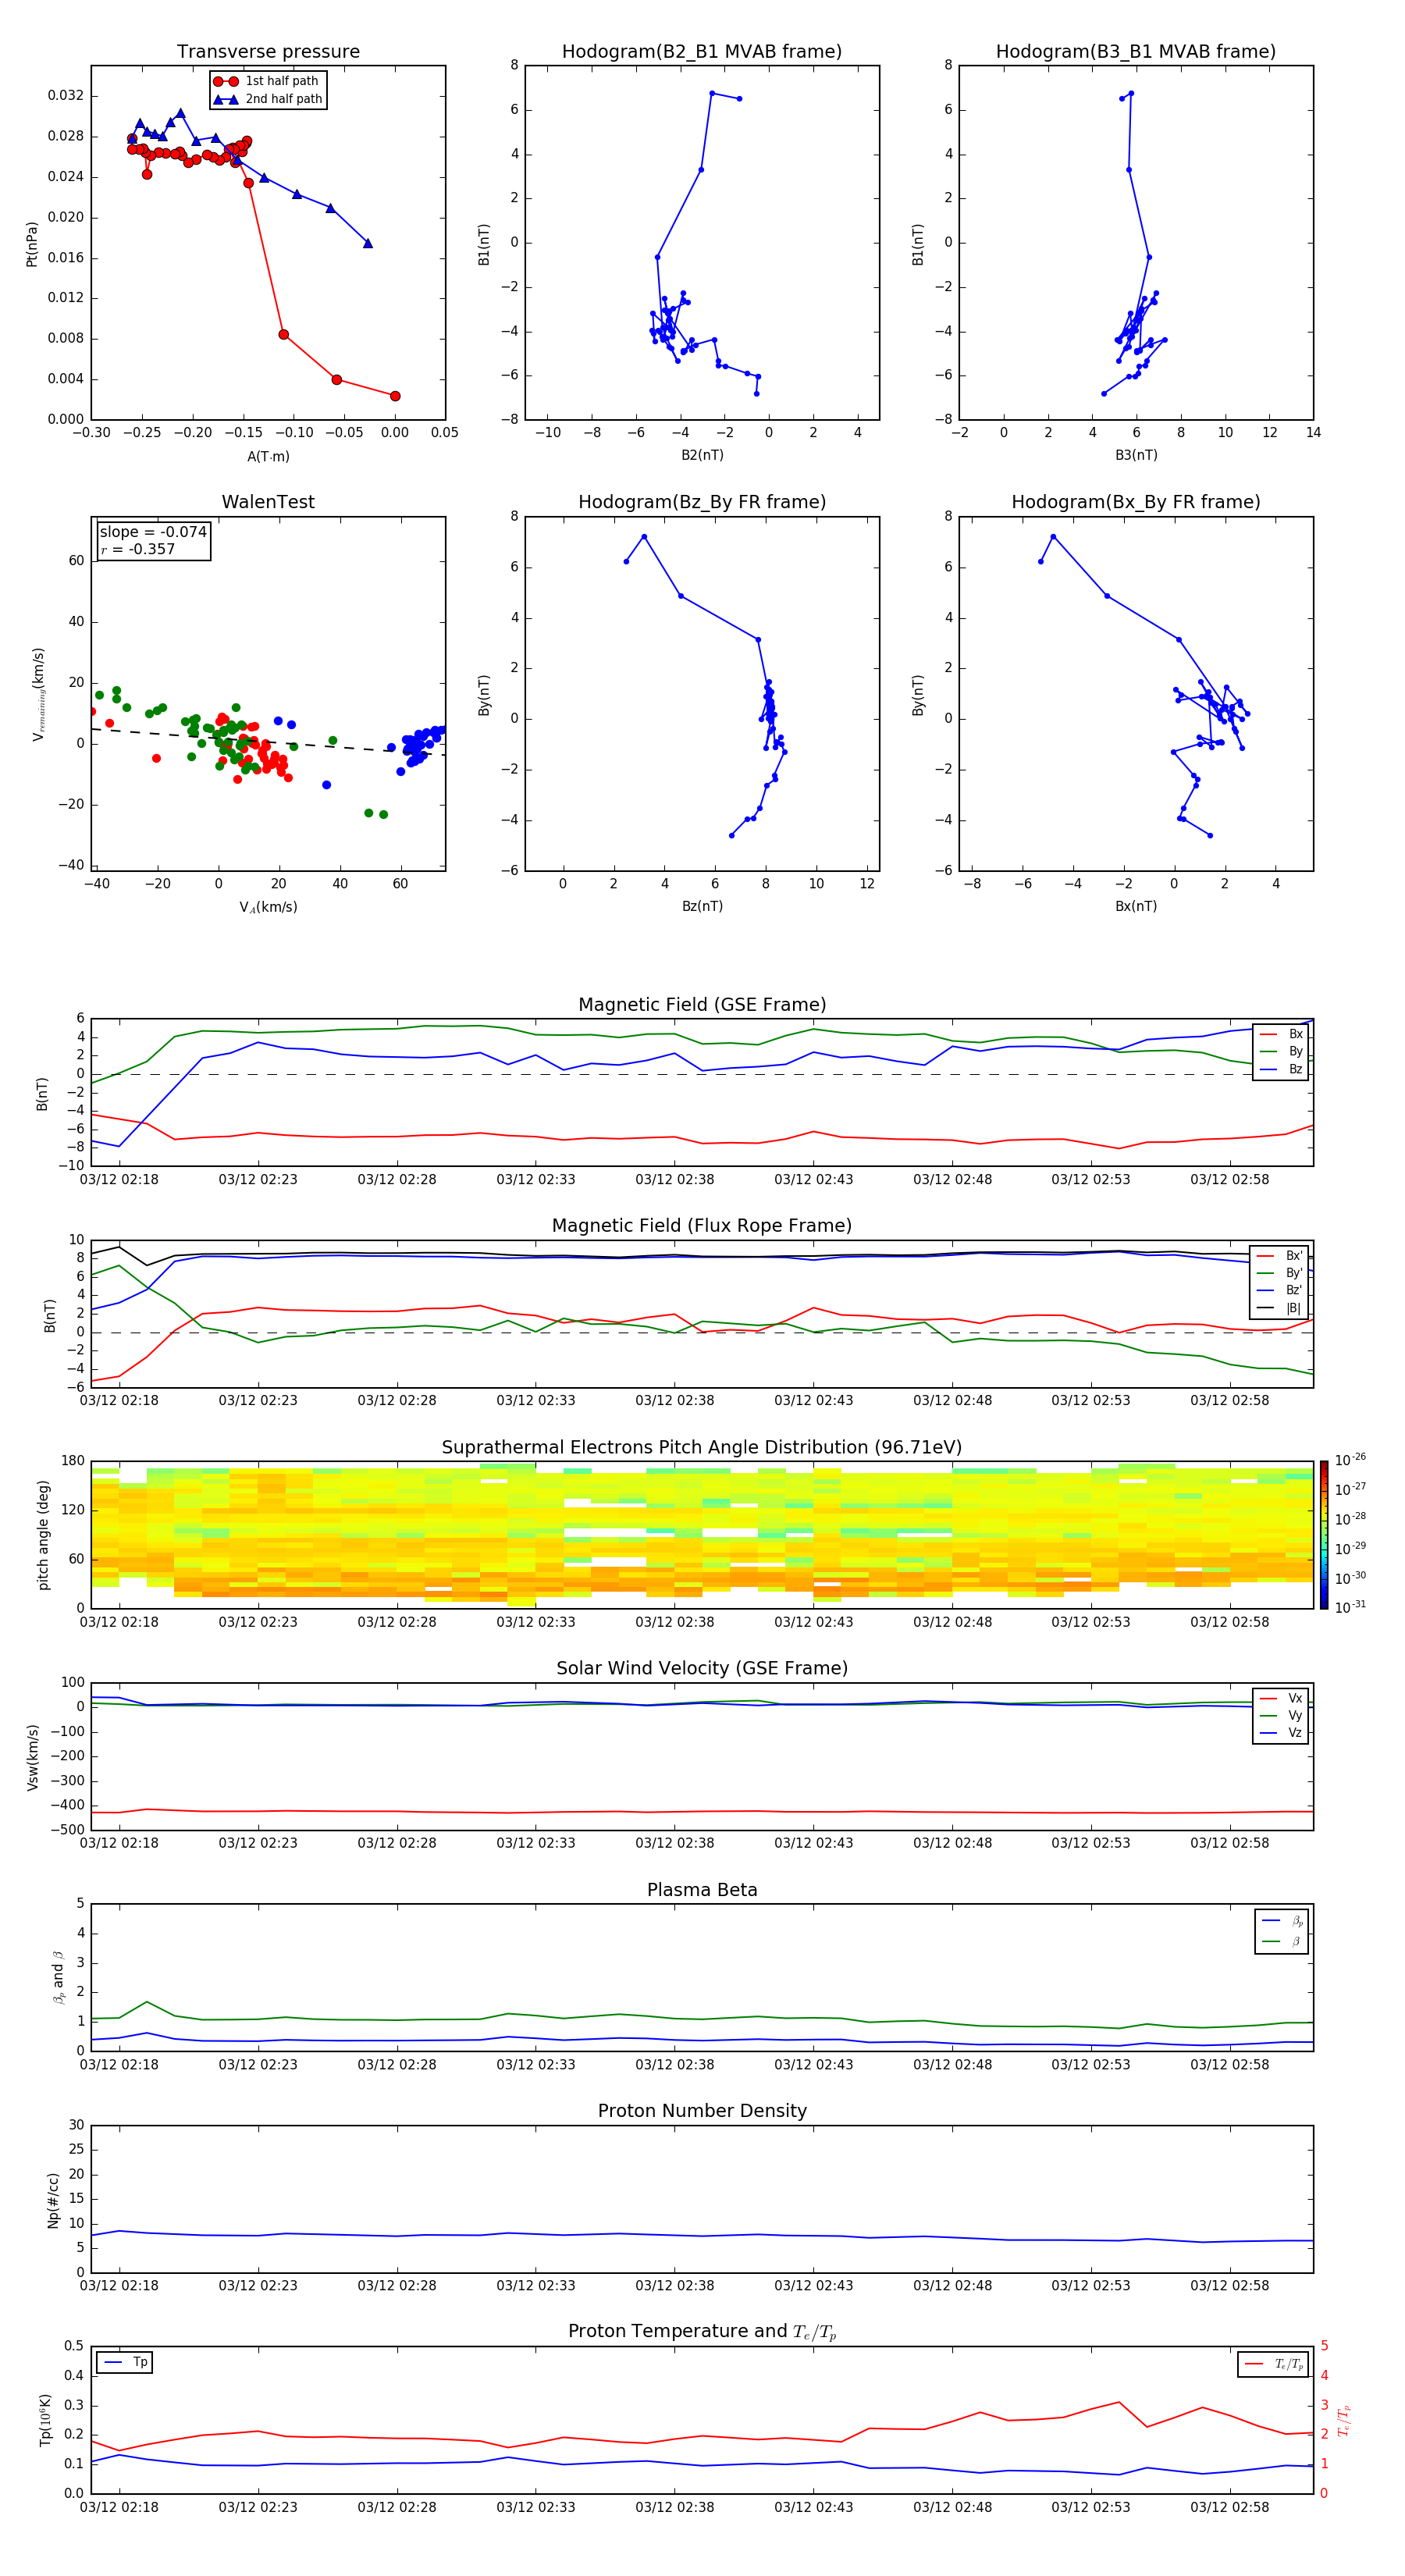Viewport: 1405px width, 2576px height.
Task: Click the "Magnetic Field (Flux Rope Frame)" title
Action: tap(702, 1226)
